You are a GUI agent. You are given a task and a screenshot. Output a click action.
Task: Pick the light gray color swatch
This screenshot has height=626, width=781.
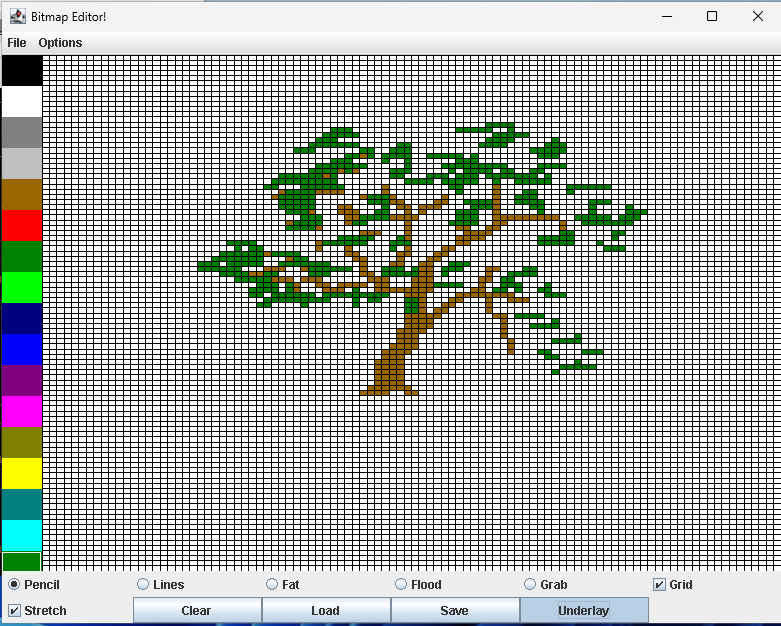[22, 163]
